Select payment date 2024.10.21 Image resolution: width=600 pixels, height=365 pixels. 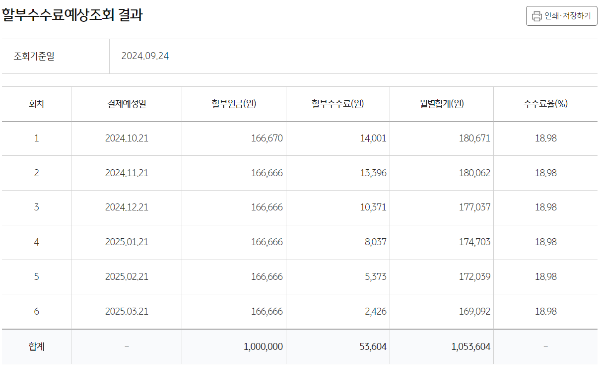click(127, 138)
